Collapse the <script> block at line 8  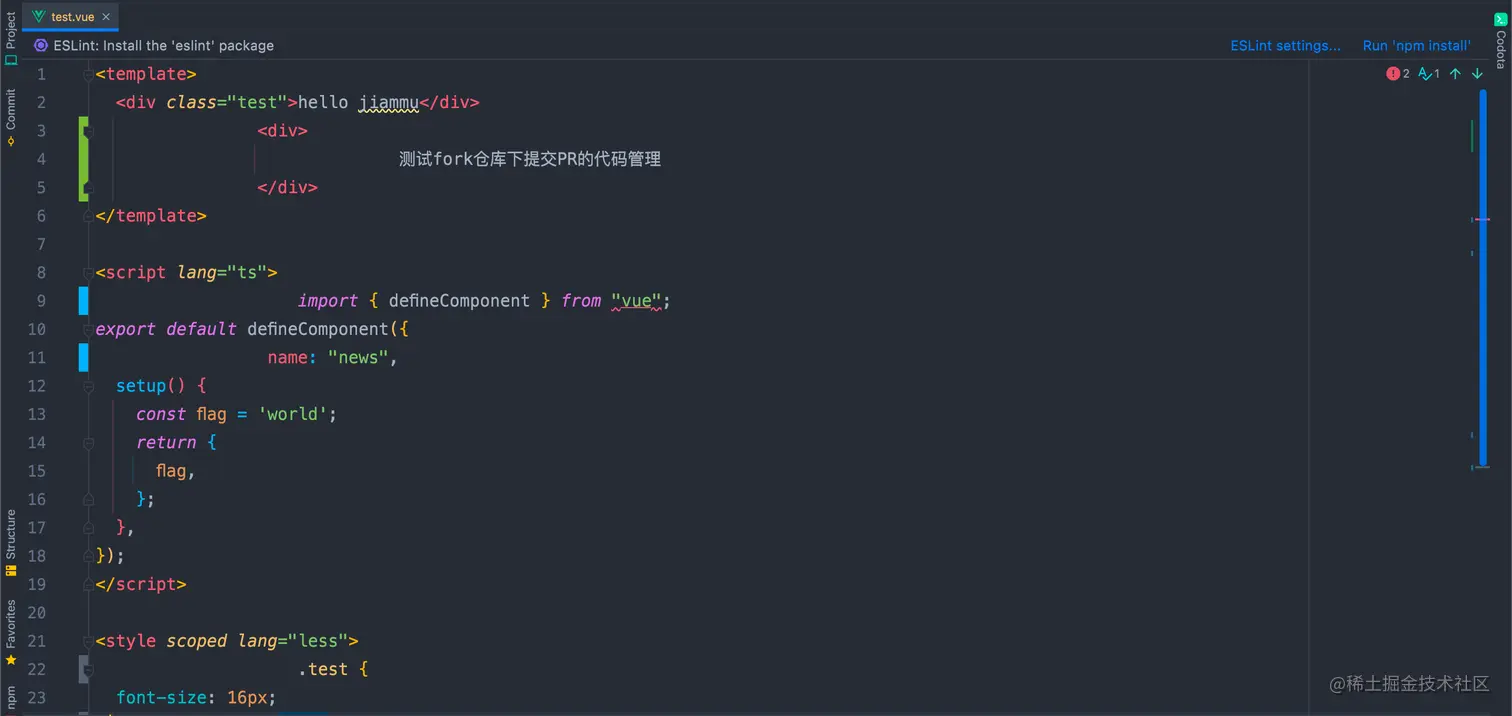tap(89, 272)
